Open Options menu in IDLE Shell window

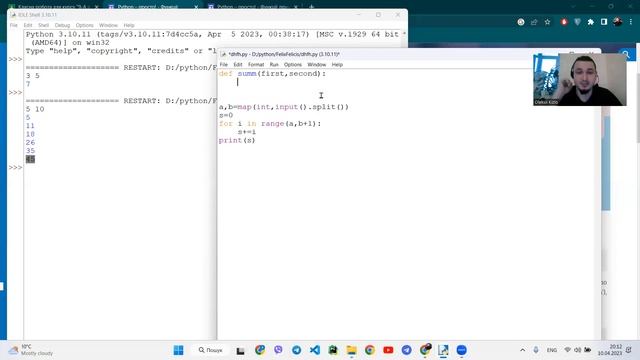coord(84,25)
